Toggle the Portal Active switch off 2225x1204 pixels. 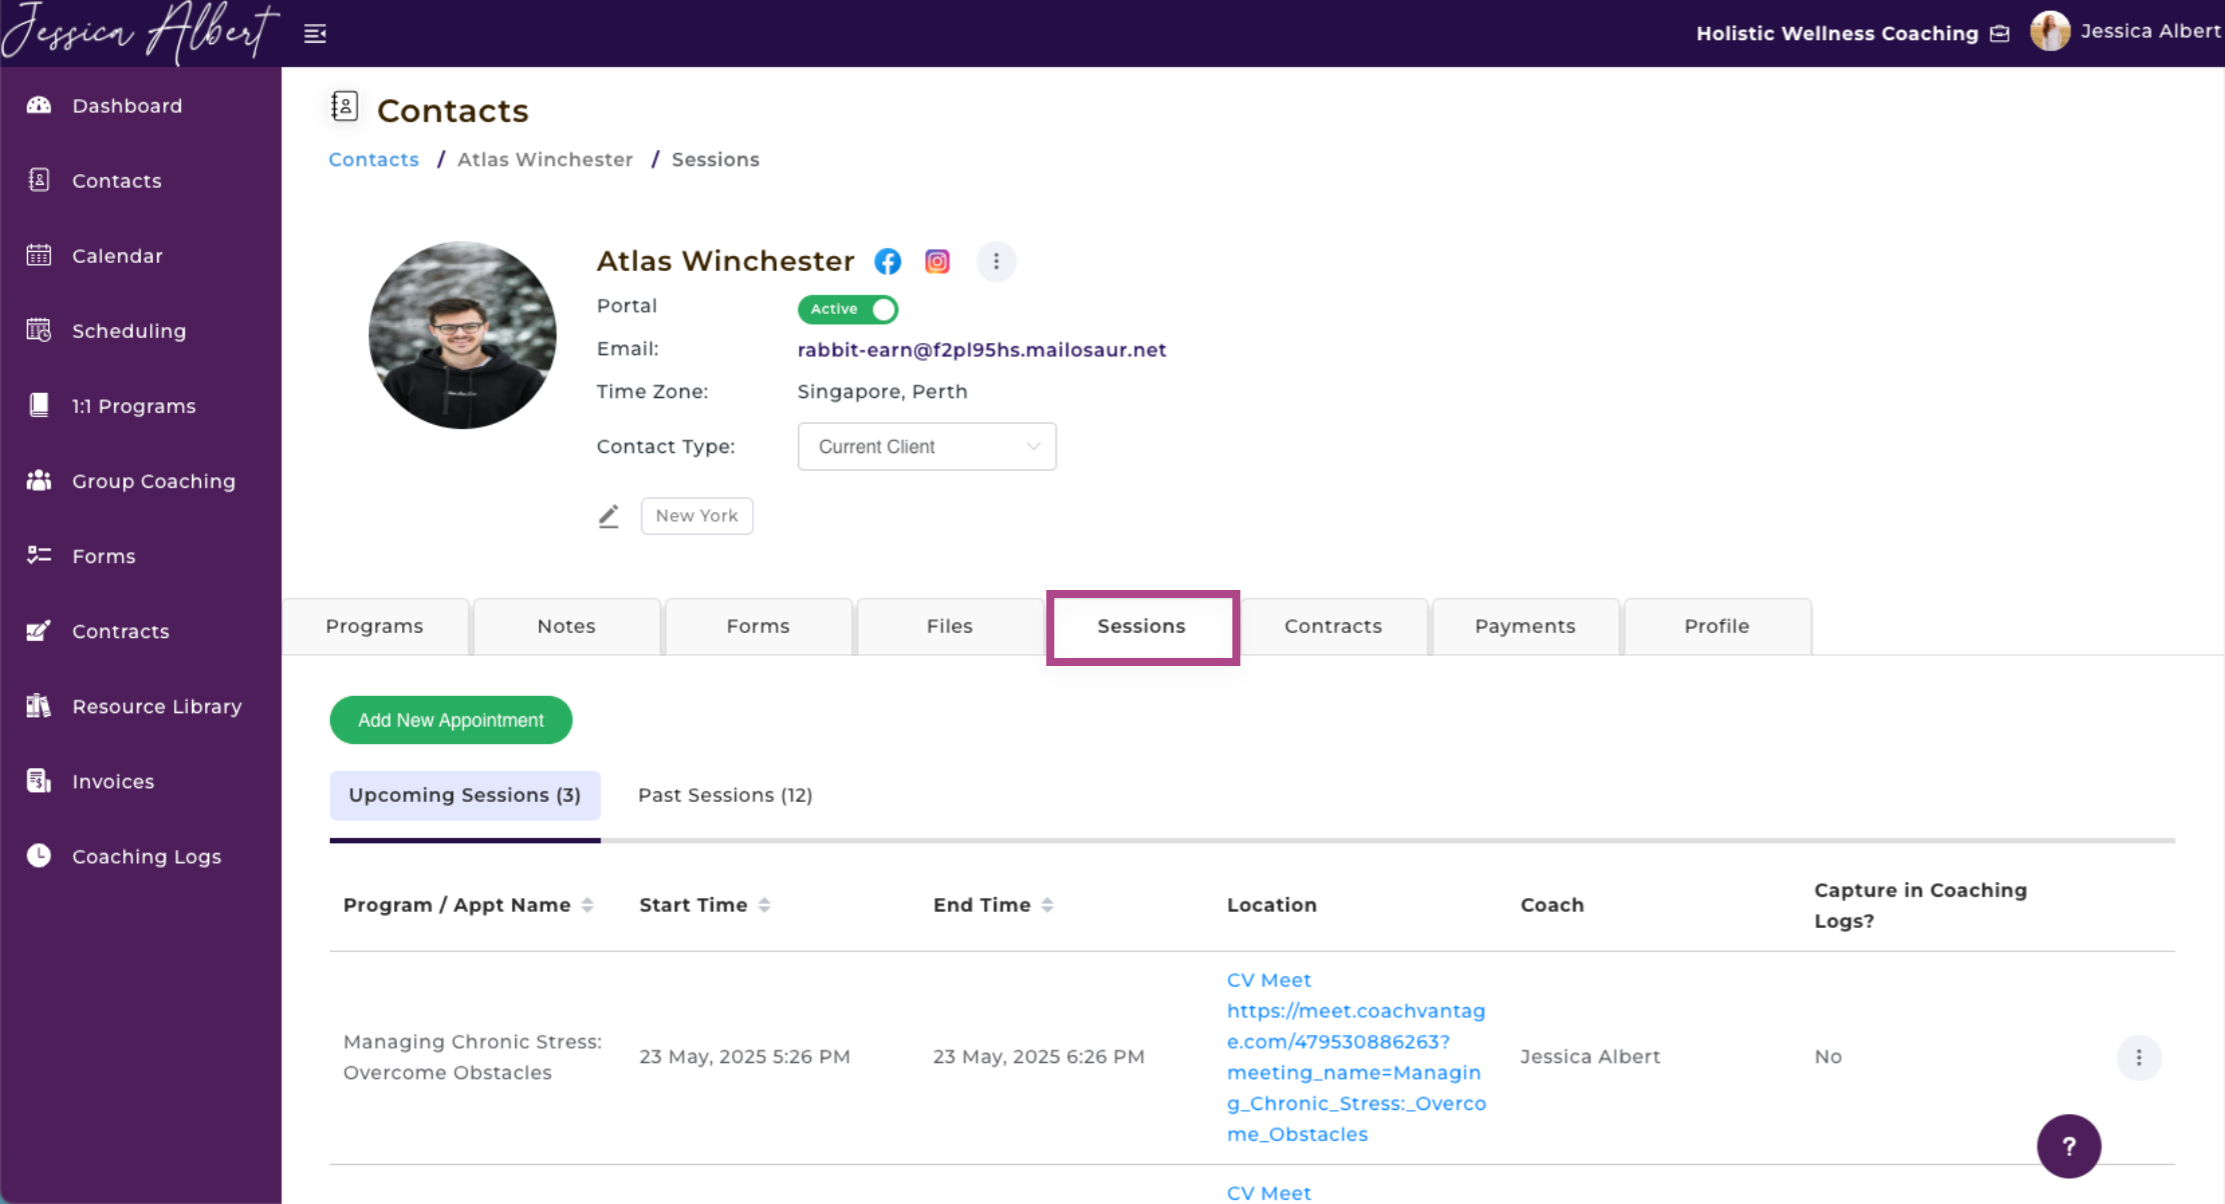click(x=848, y=309)
